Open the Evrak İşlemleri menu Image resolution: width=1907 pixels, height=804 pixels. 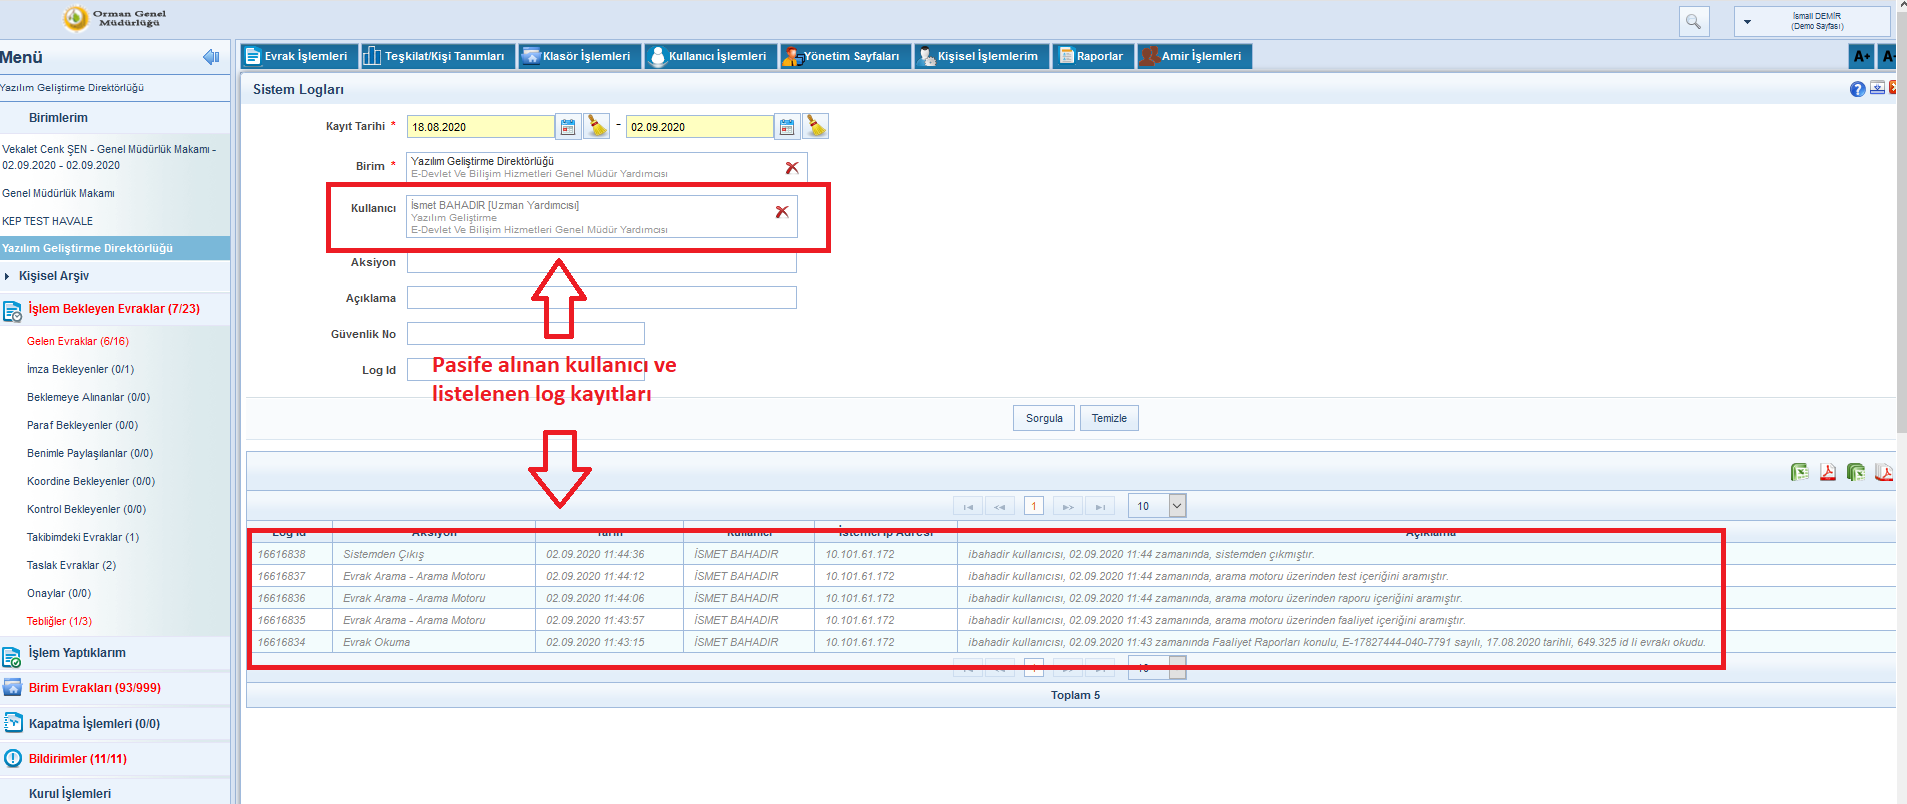(297, 56)
